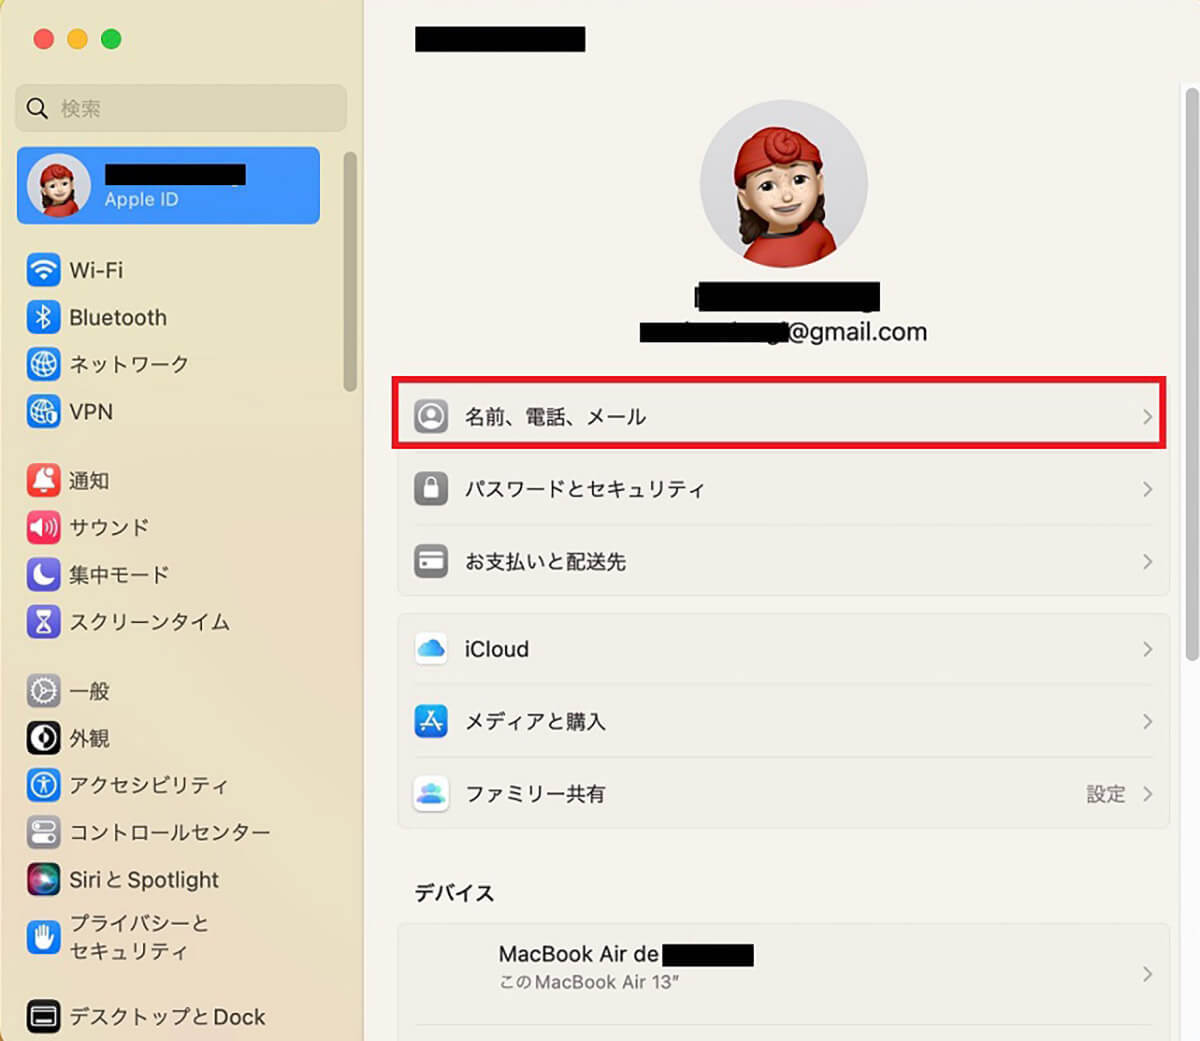The width and height of the screenshot is (1200, 1041).
Task: Click the green zoom window button
Action: click(x=111, y=39)
